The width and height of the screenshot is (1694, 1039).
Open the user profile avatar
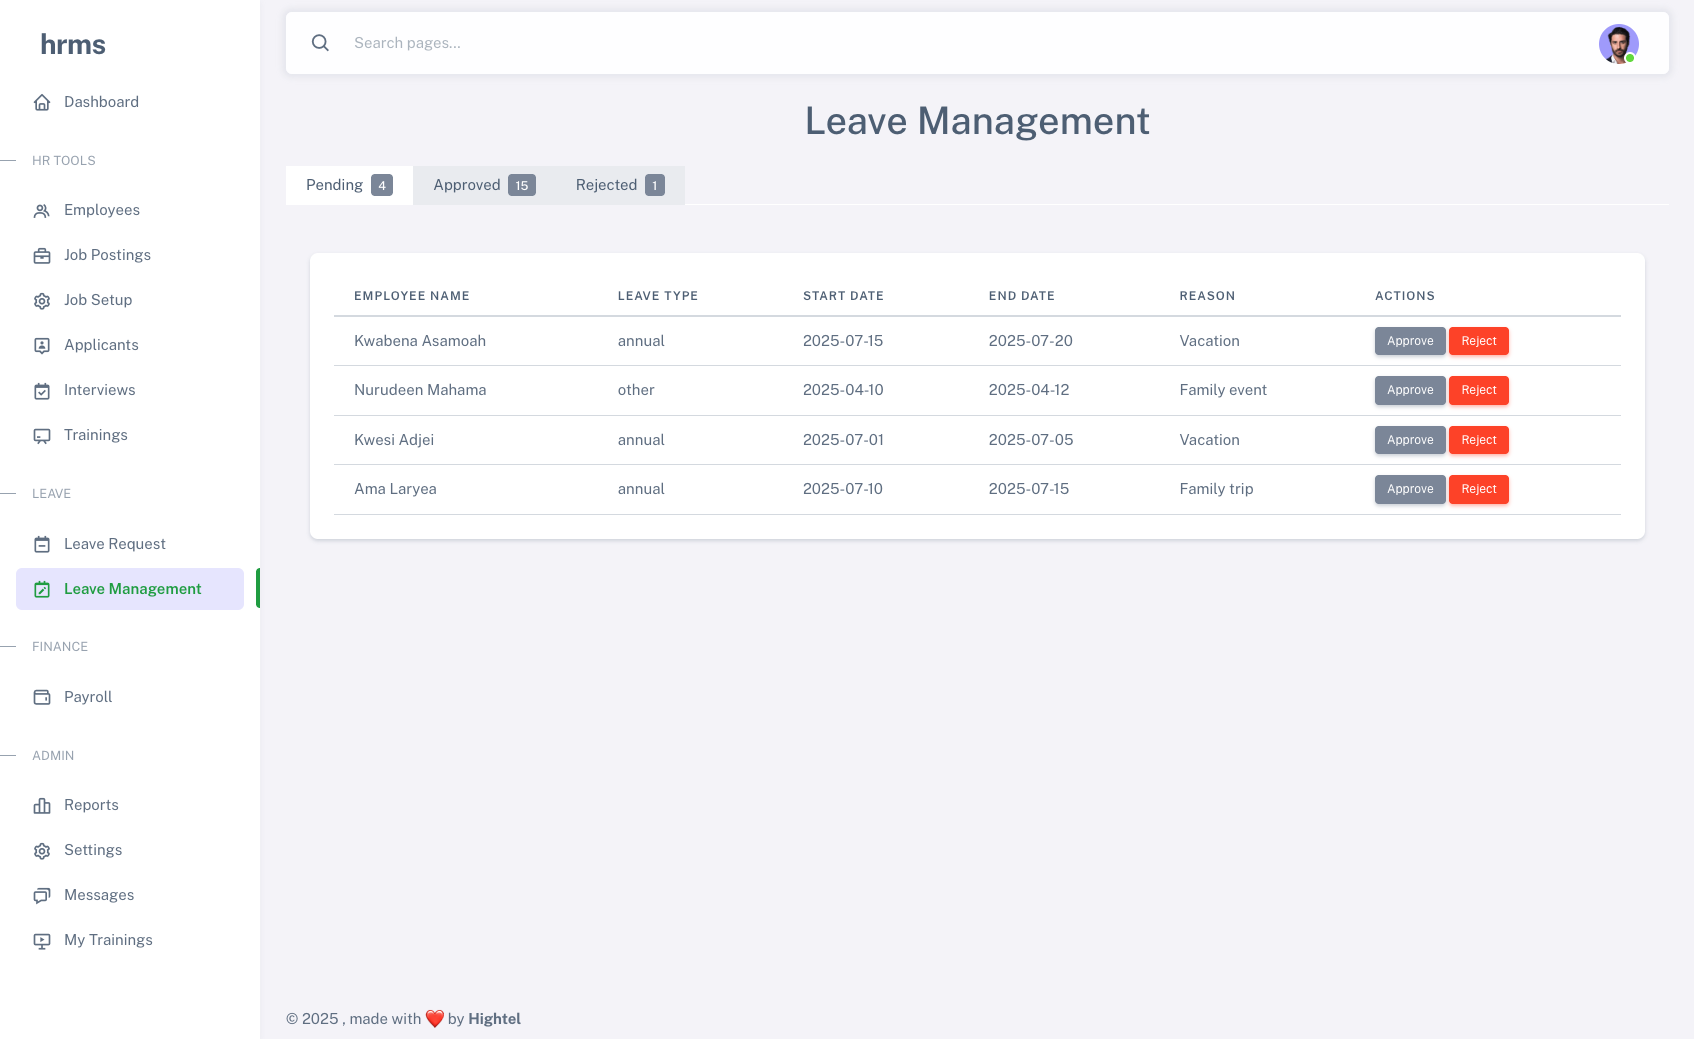tap(1618, 44)
